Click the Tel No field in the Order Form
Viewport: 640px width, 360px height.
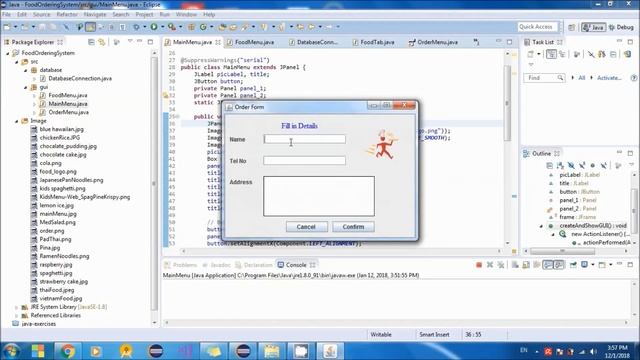coord(304,160)
